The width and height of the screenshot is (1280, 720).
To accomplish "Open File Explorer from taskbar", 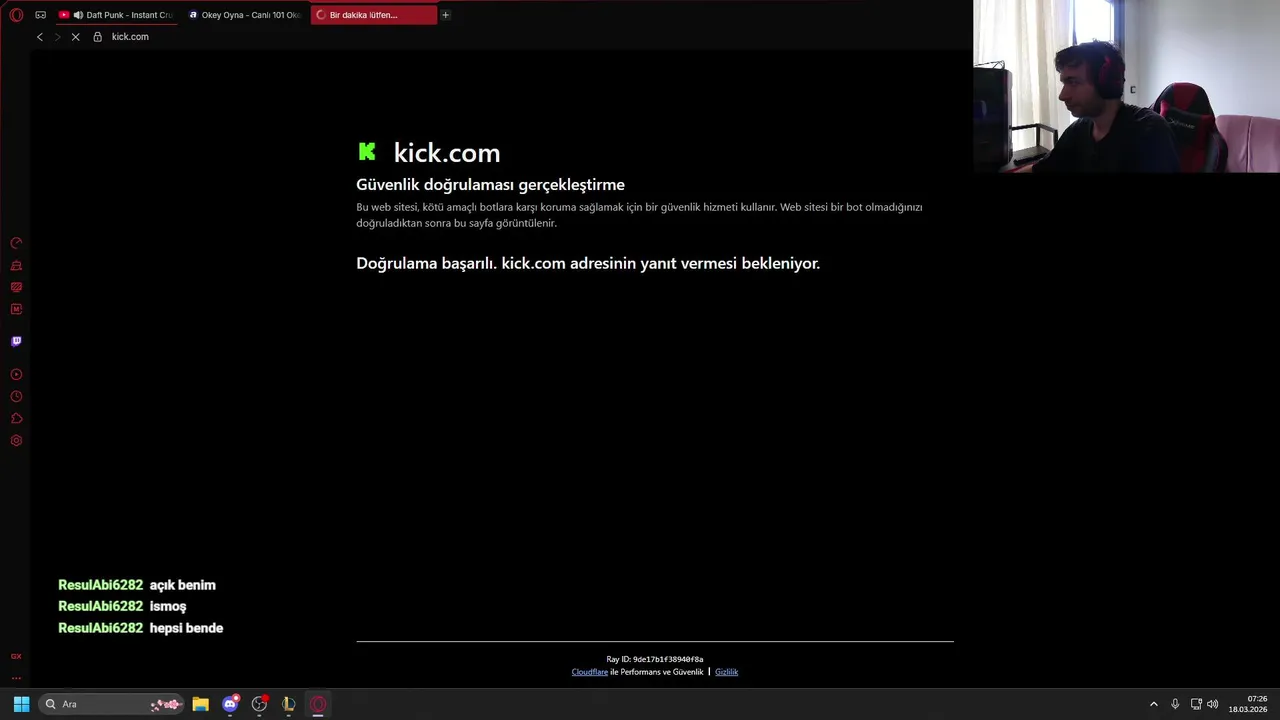I will (200, 704).
